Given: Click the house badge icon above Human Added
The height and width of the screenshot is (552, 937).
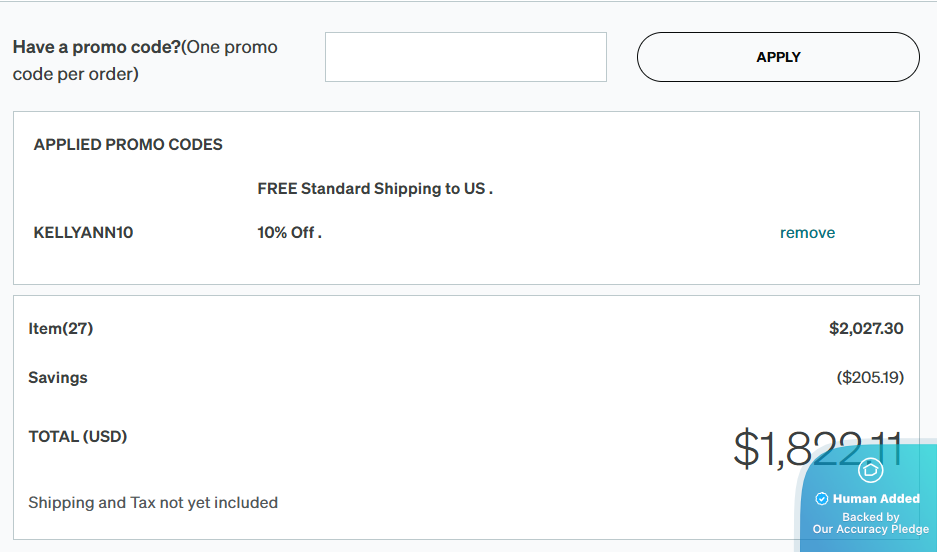Looking at the screenshot, I should tap(871, 469).
